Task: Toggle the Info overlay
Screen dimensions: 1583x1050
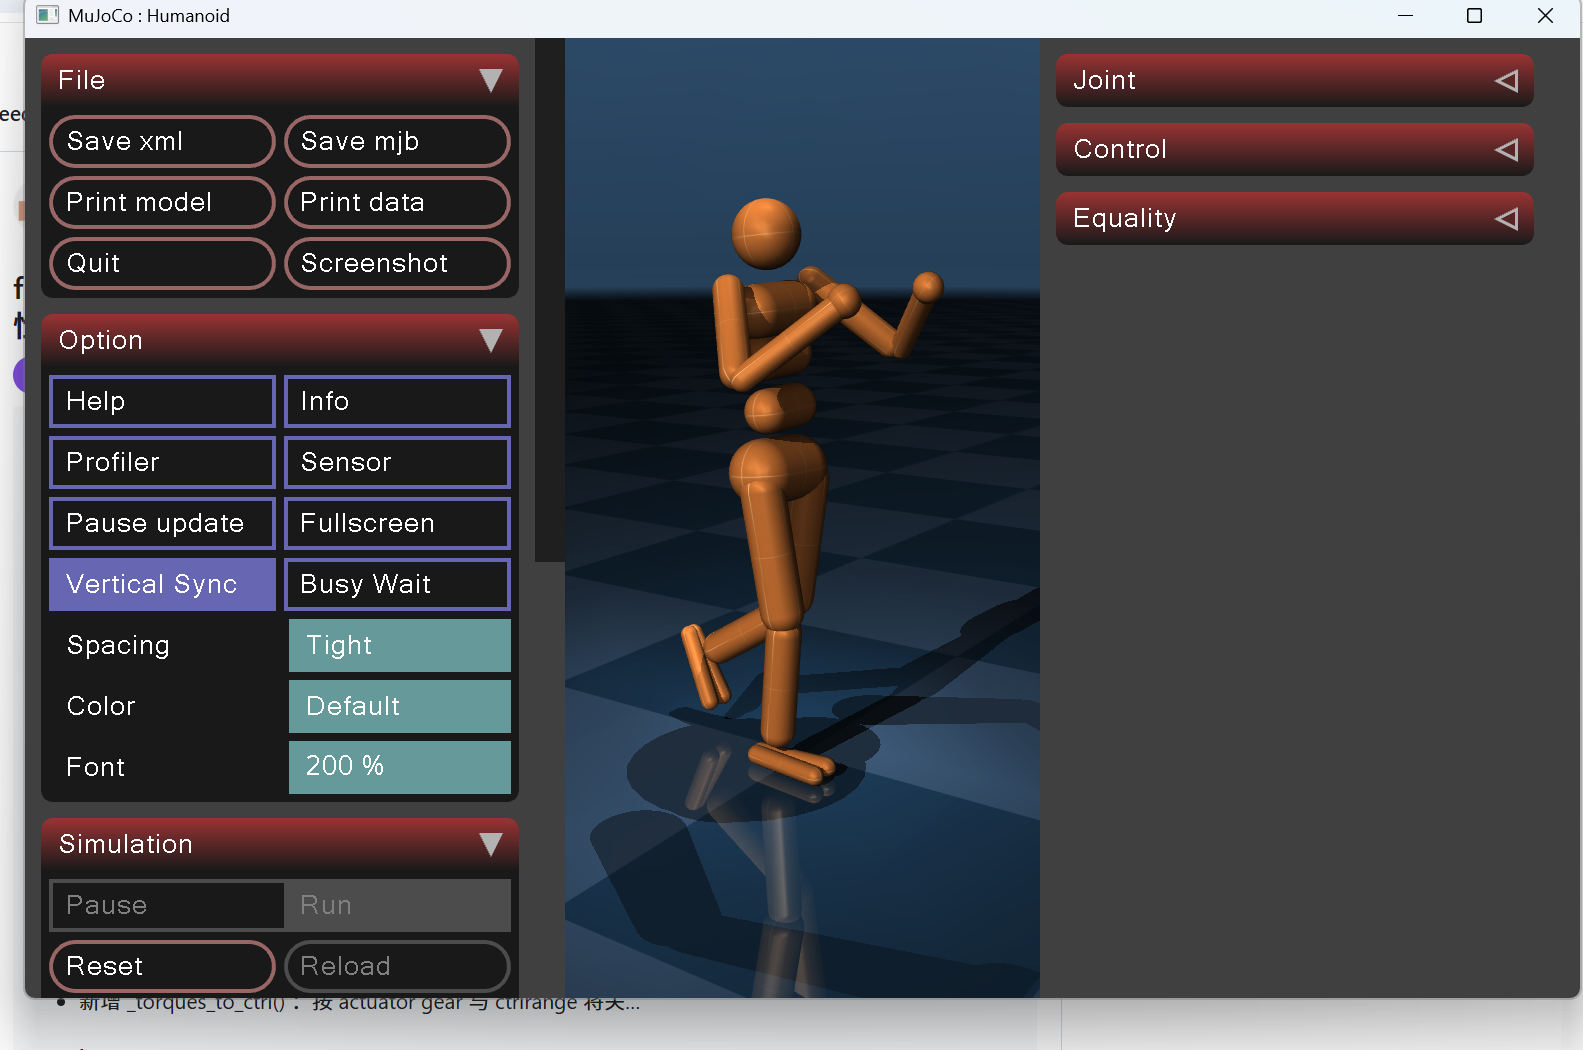Action: [397, 401]
